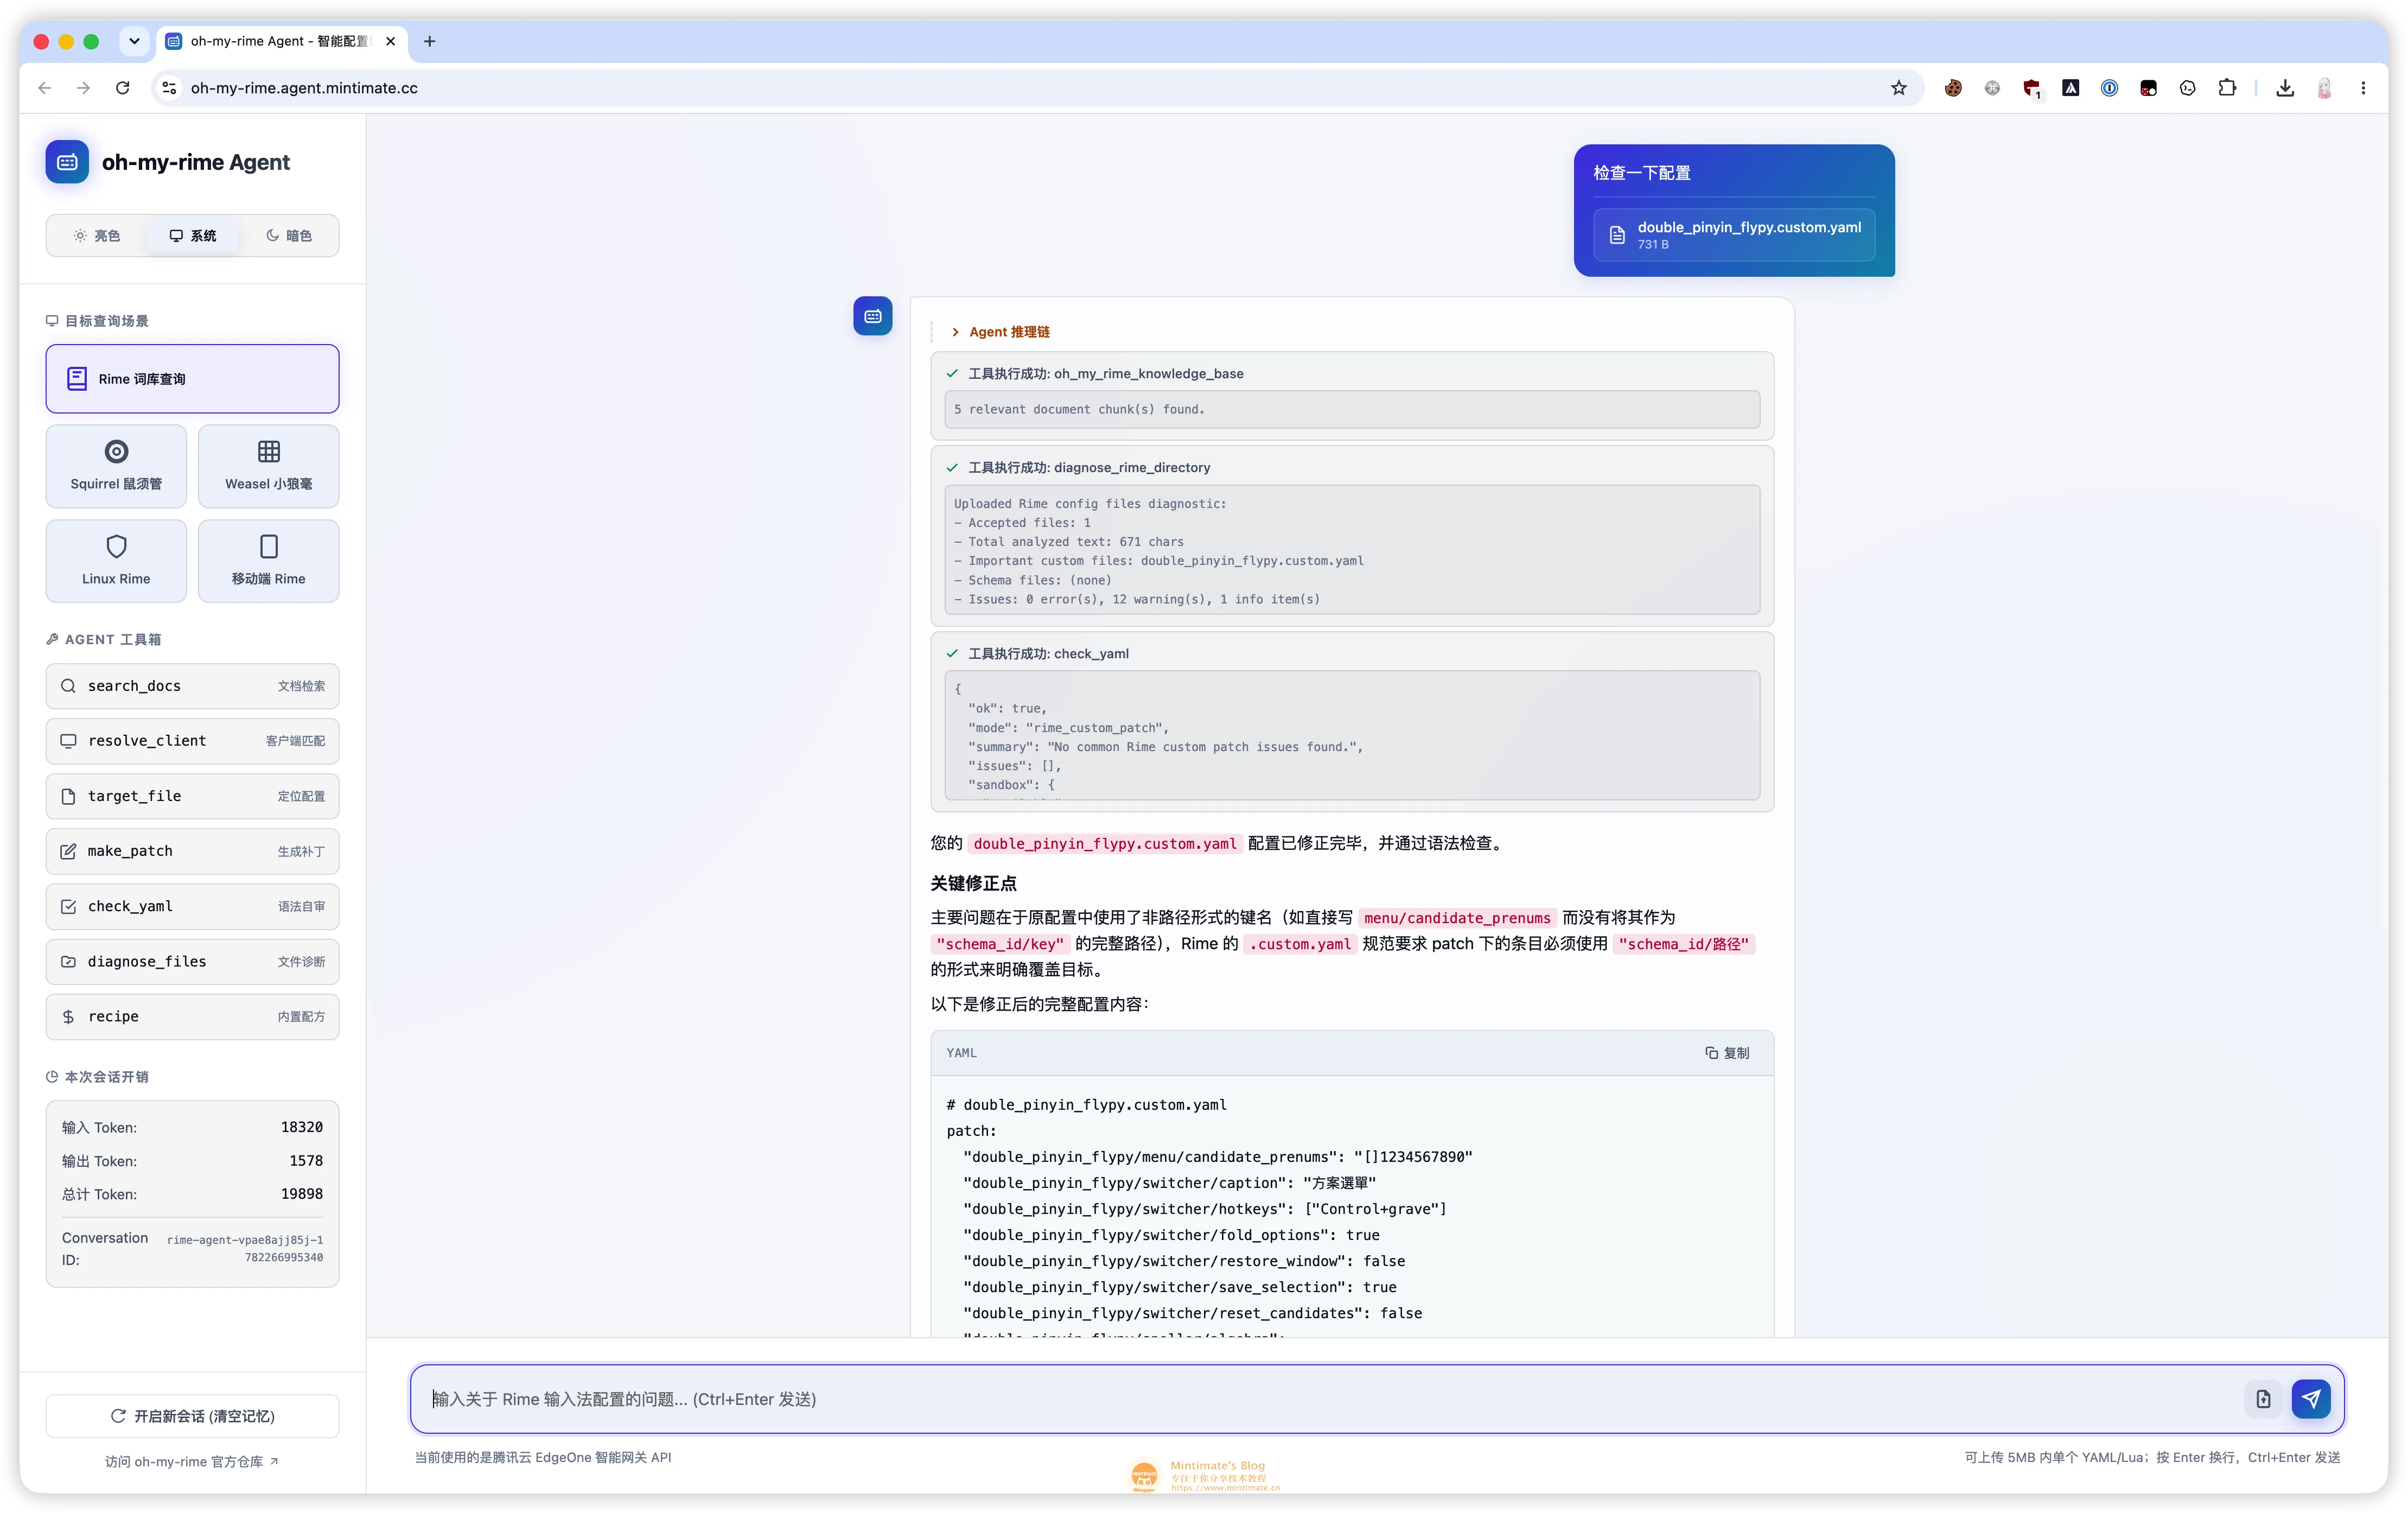Open the browser Downloads icon
This screenshot has height=1513, width=2408.
tap(2285, 88)
